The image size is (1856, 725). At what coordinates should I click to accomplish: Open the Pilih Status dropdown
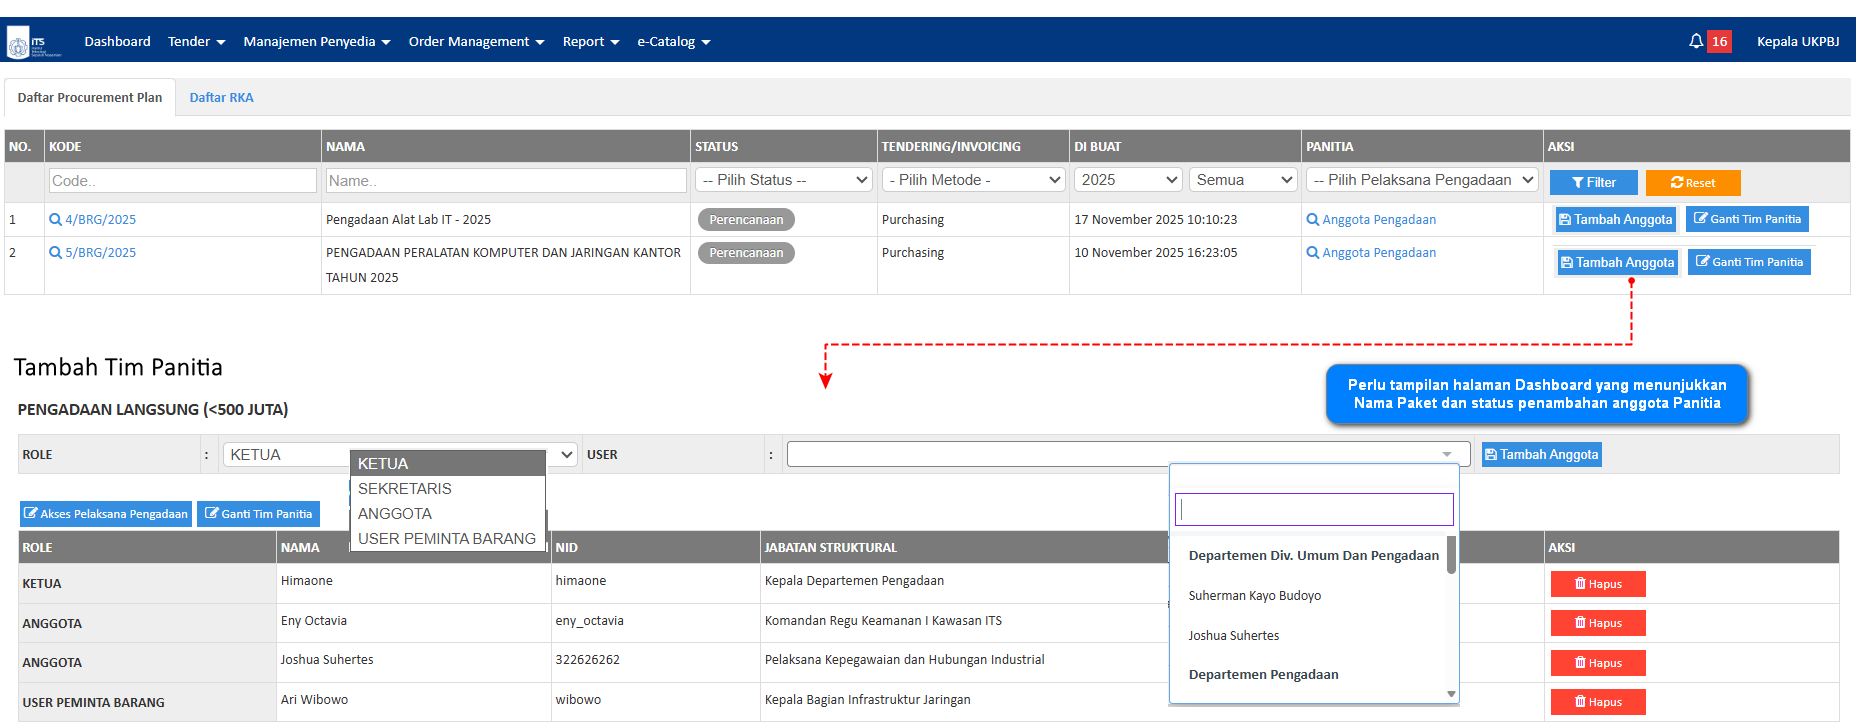click(x=784, y=180)
